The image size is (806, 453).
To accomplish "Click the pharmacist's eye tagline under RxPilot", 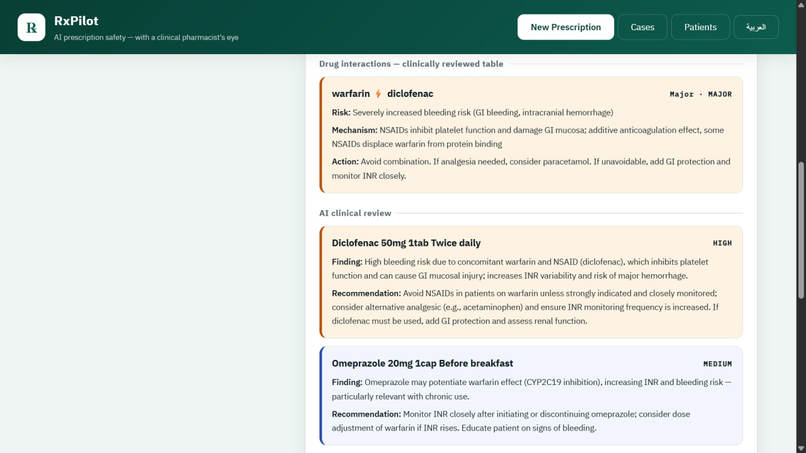I will tap(146, 38).
